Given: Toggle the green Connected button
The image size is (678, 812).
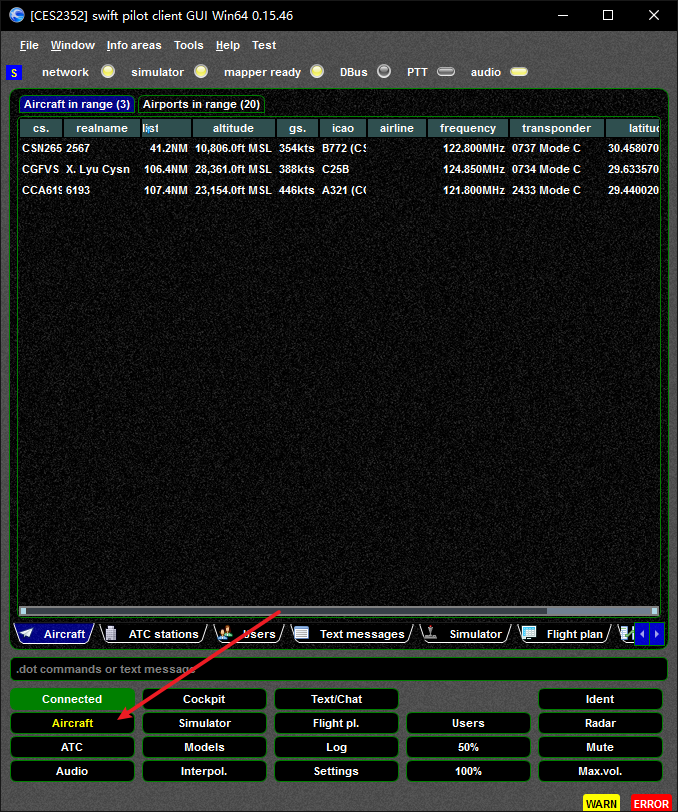Looking at the screenshot, I should click(x=72, y=699).
